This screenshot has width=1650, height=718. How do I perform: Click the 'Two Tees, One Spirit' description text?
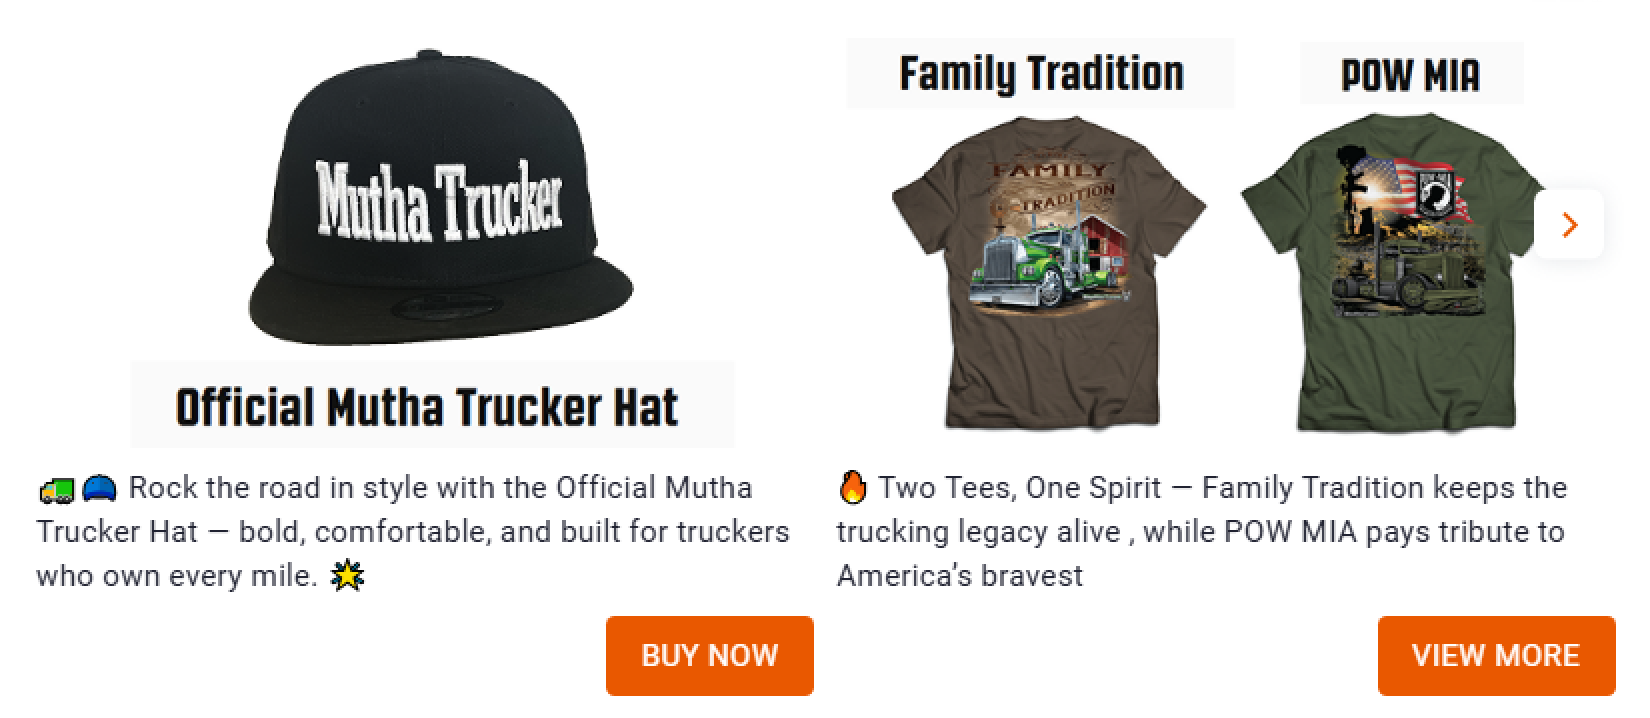click(1202, 531)
